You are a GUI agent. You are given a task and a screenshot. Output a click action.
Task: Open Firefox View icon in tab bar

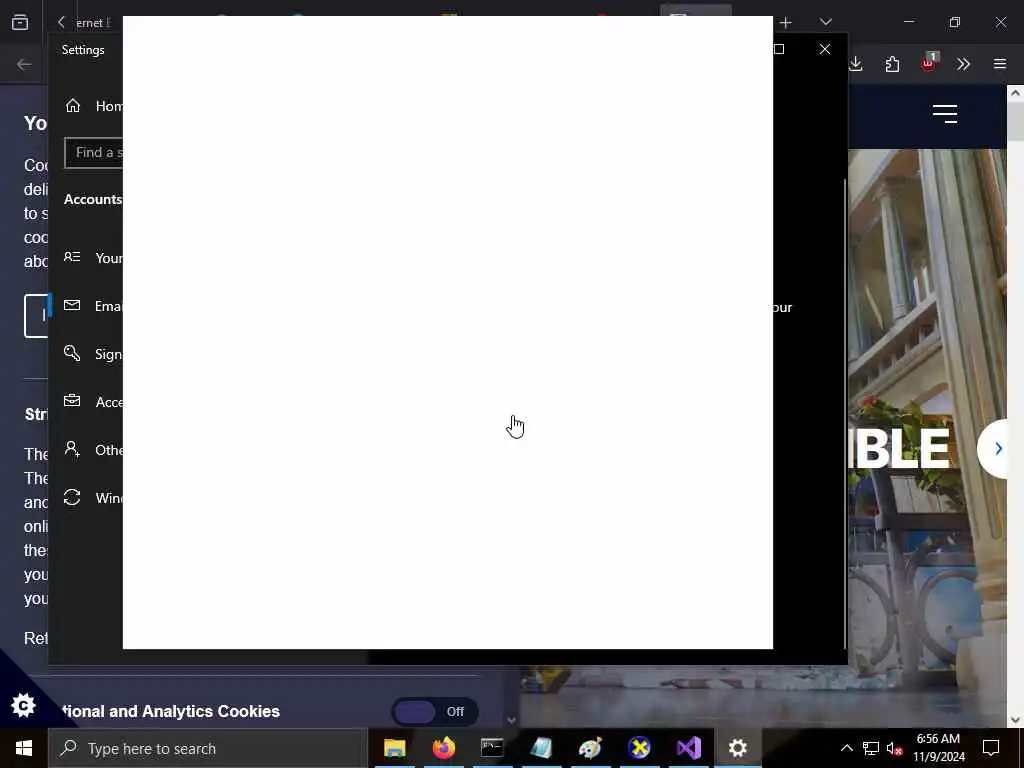tap(20, 23)
